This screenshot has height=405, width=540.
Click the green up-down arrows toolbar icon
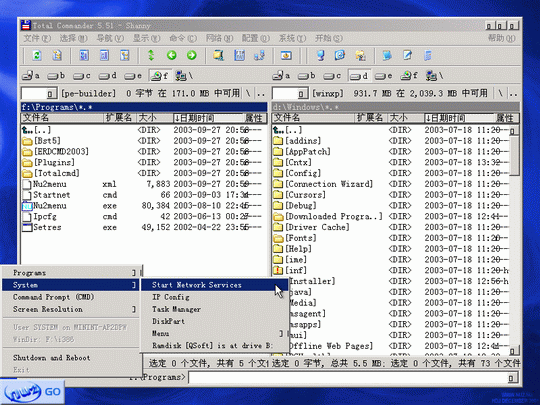151,55
